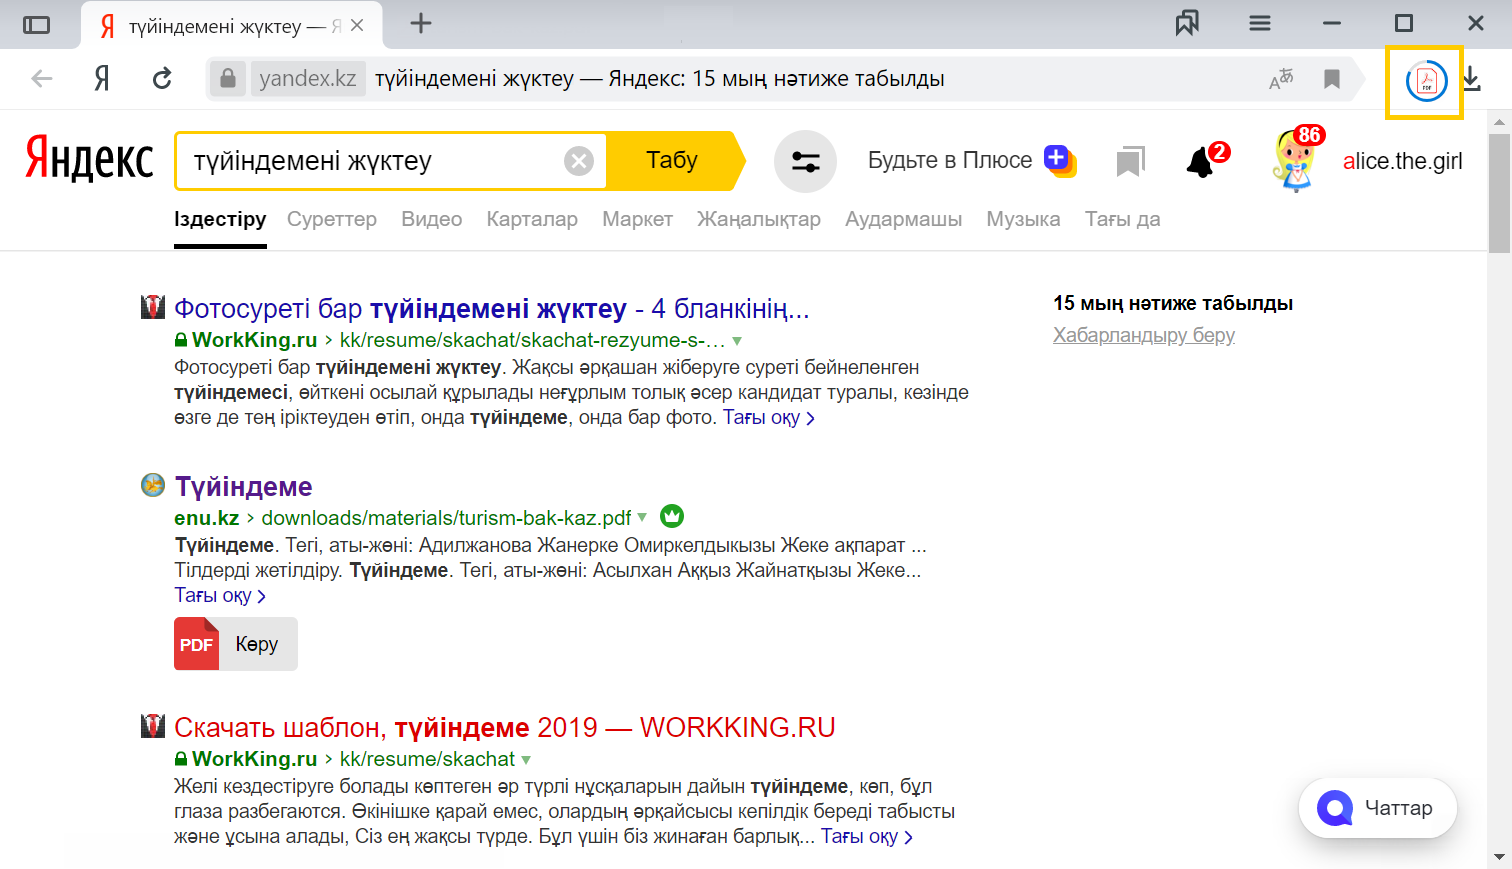Open Yandex home via Я toolbar icon

point(102,78)
